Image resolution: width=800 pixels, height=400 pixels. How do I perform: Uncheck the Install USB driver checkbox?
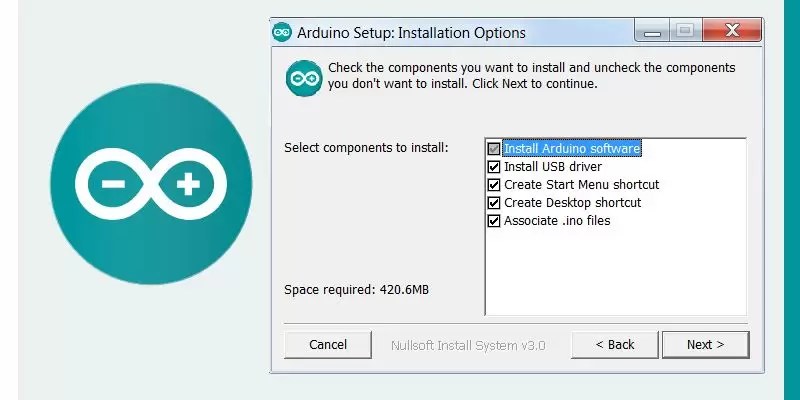tap(493, 167)
